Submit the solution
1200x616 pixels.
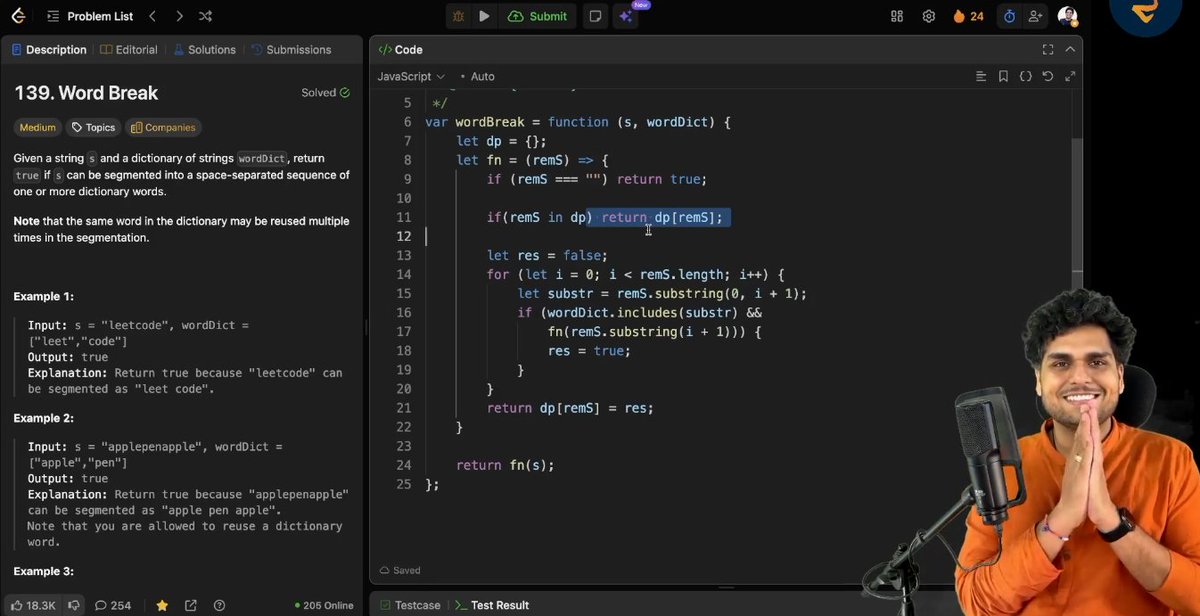point(538,16)
